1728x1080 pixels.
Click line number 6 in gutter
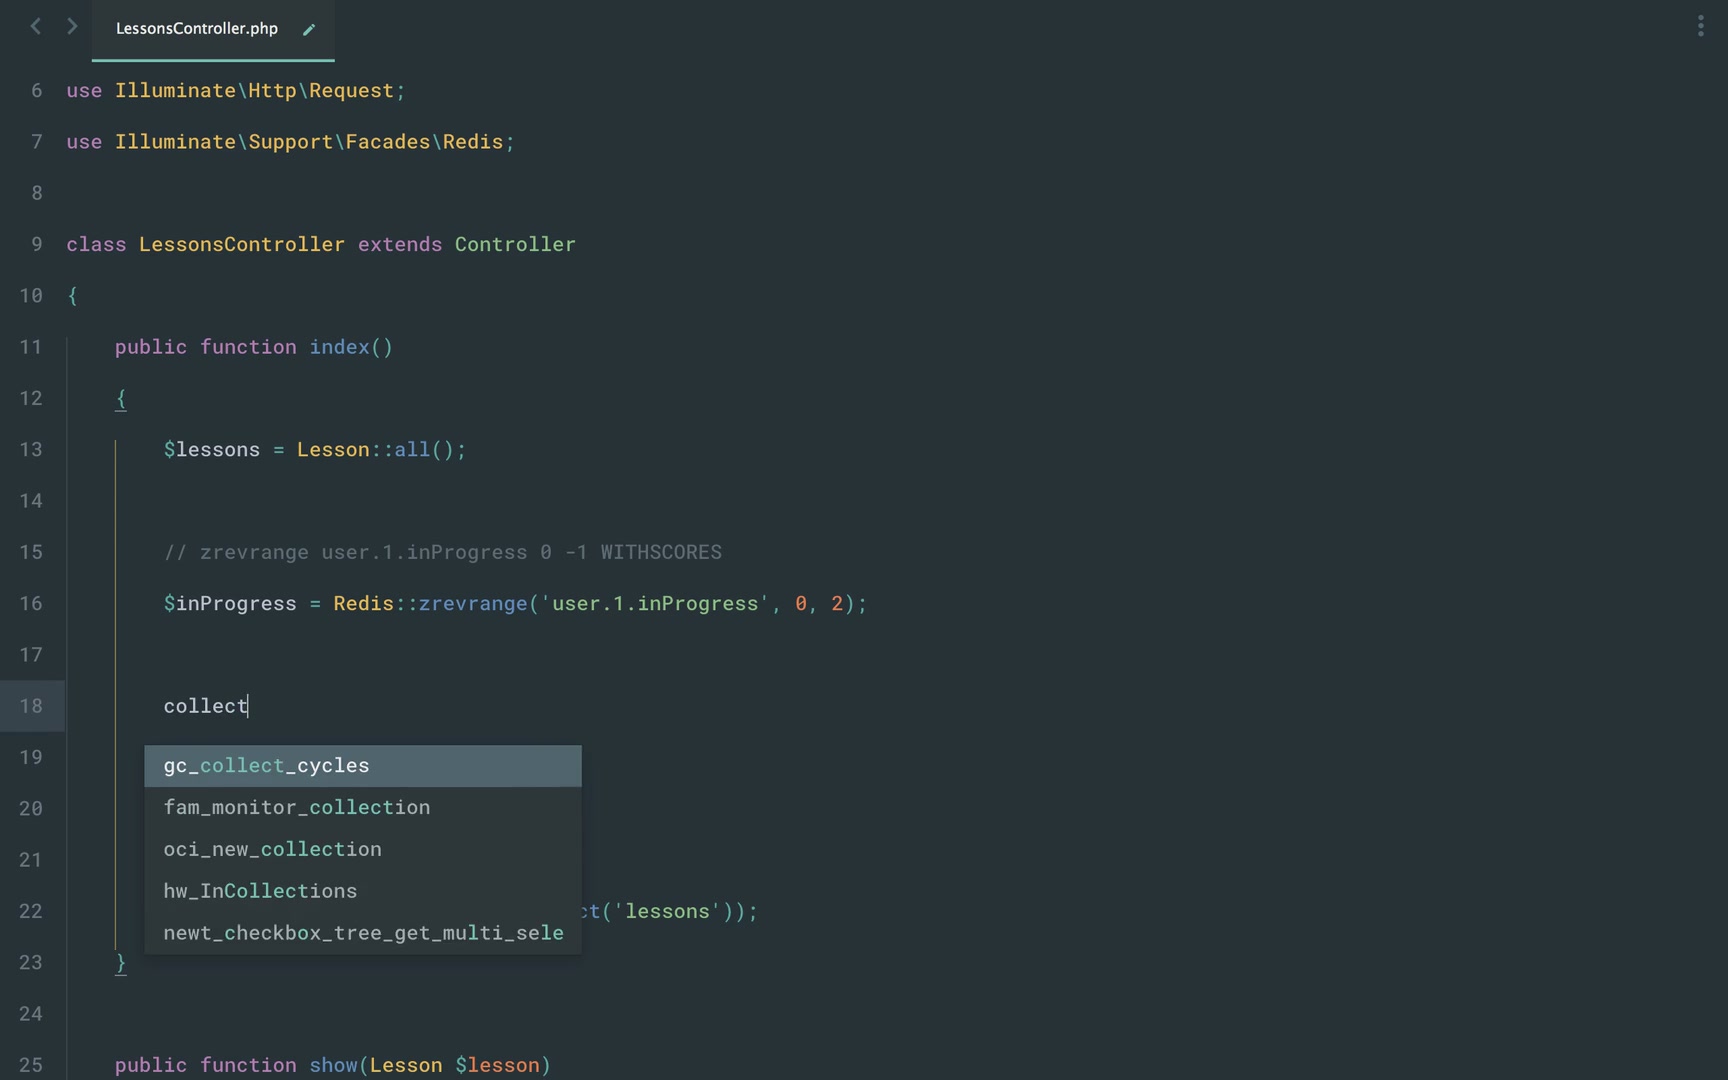(37, 91)
